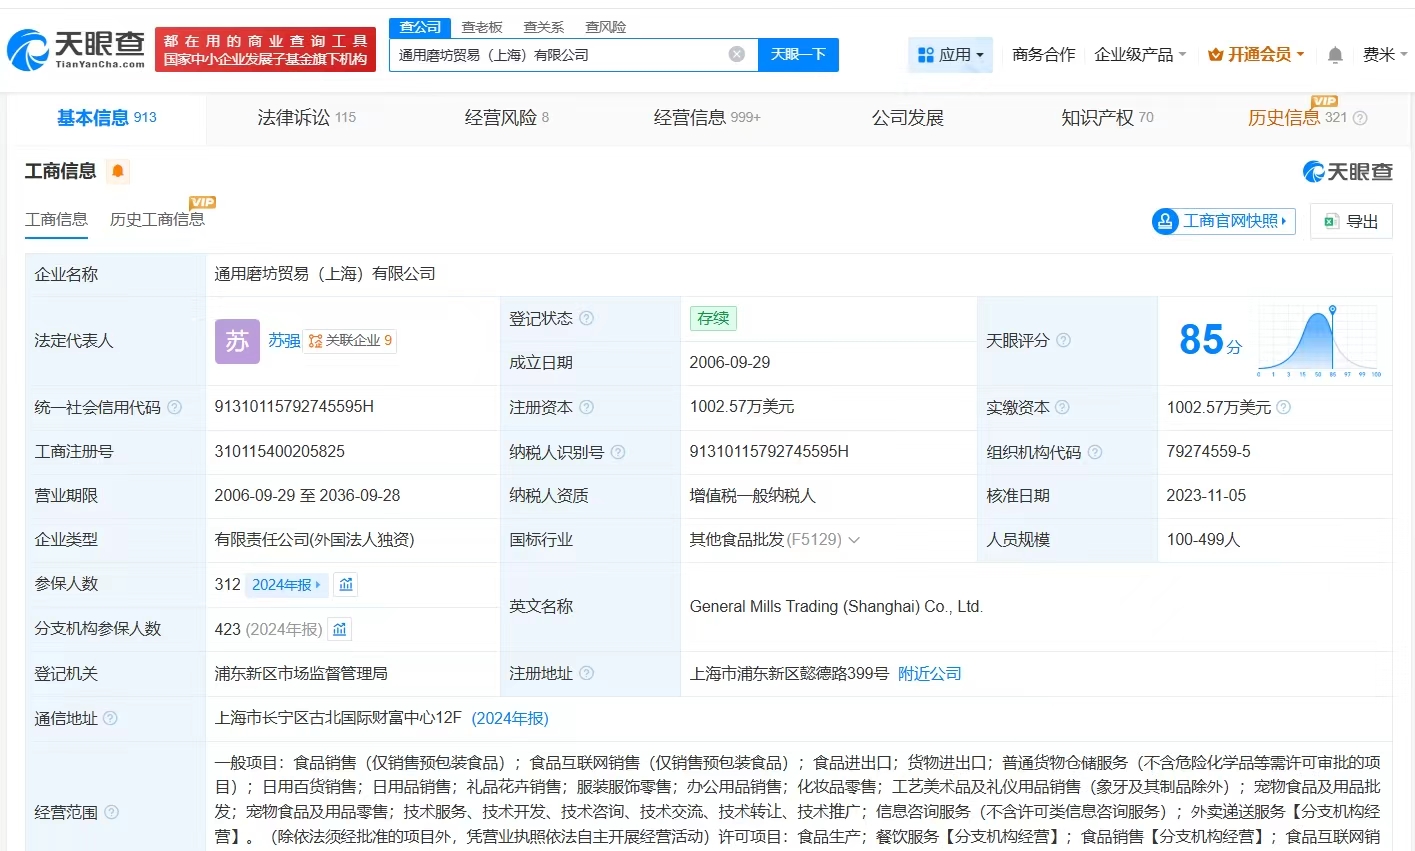Image resolution: width=1415 pixels, height=851 pixels.
Task: Click the English name General Mills Trading (Shanghai)
Action: pos(837,607)
